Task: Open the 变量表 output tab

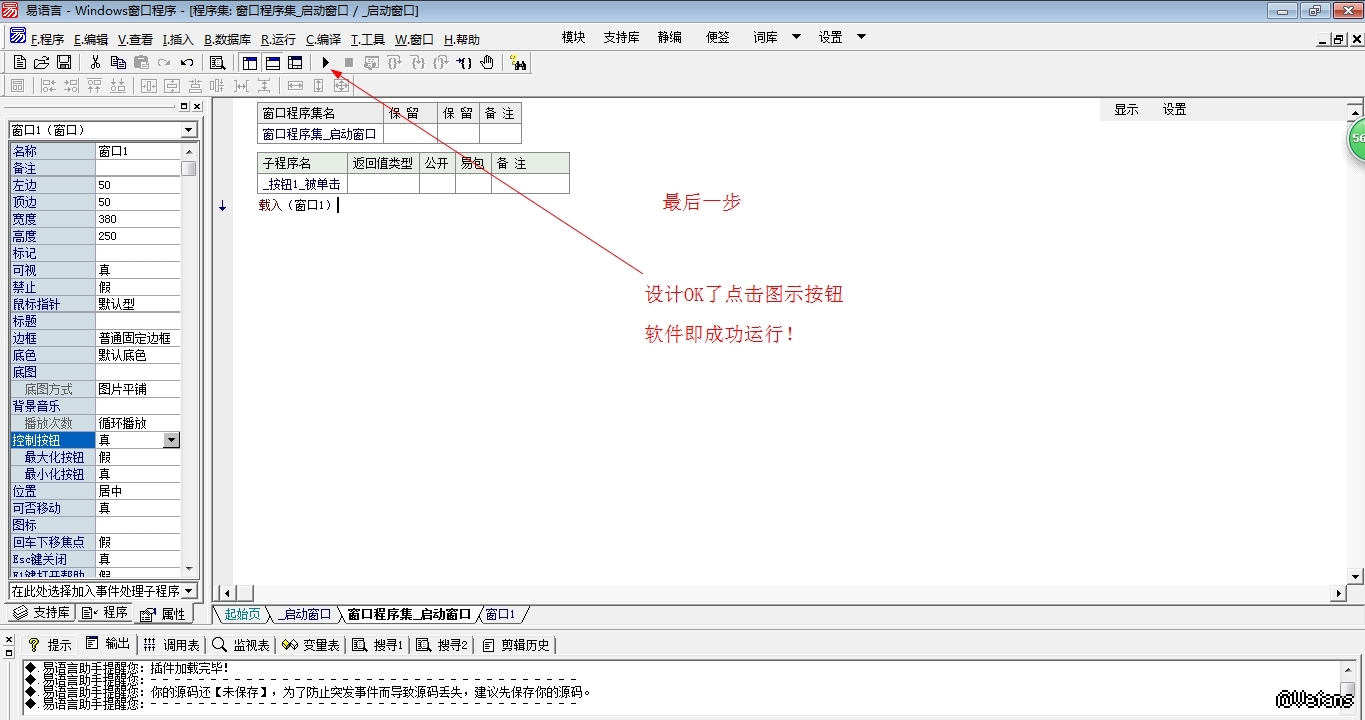Action: [310, 645]
